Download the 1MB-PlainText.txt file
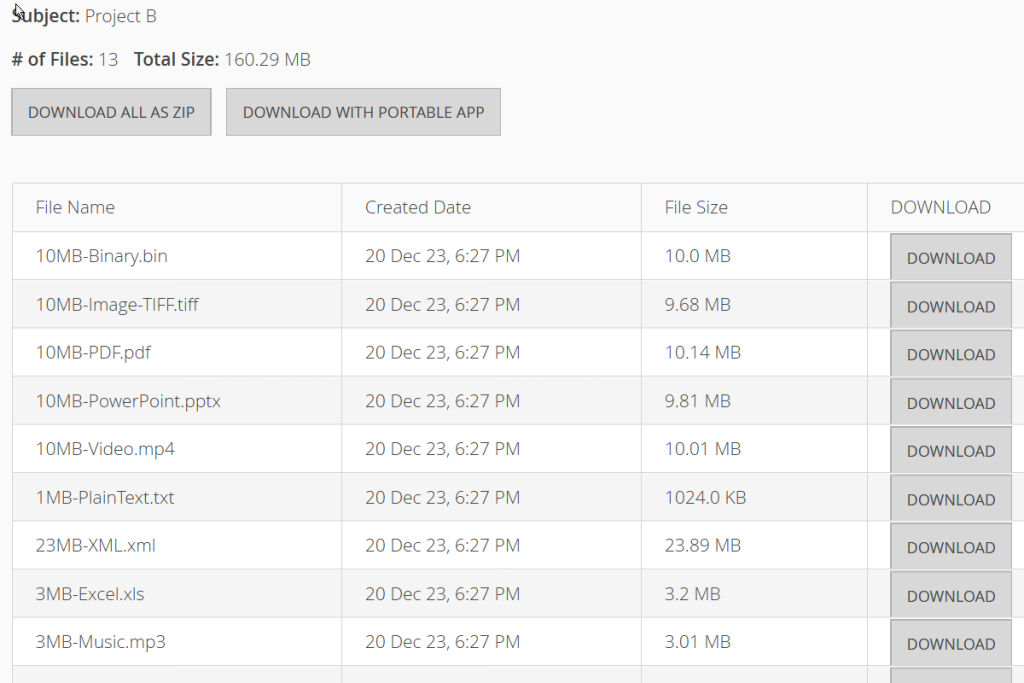Viewport: 1024px width, 683px height. (x=950, y=497)
